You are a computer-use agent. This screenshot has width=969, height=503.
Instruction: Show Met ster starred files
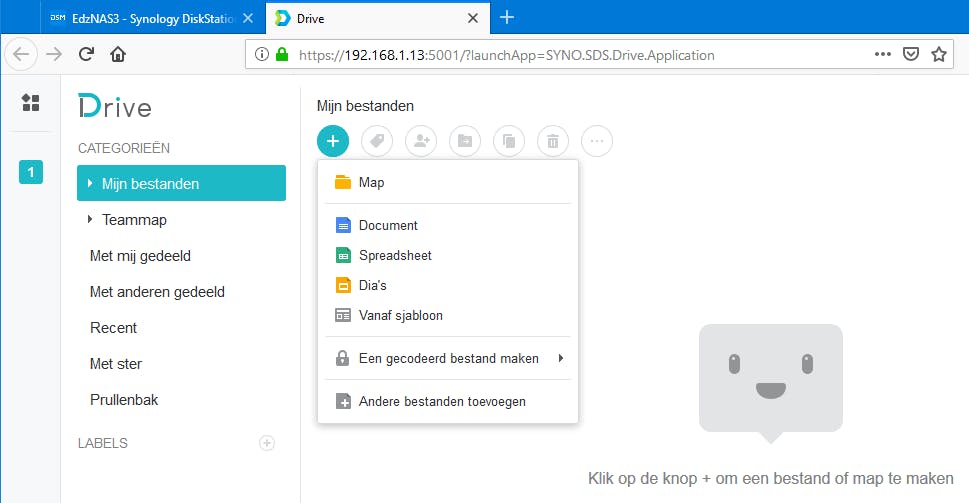click(181, 364)
